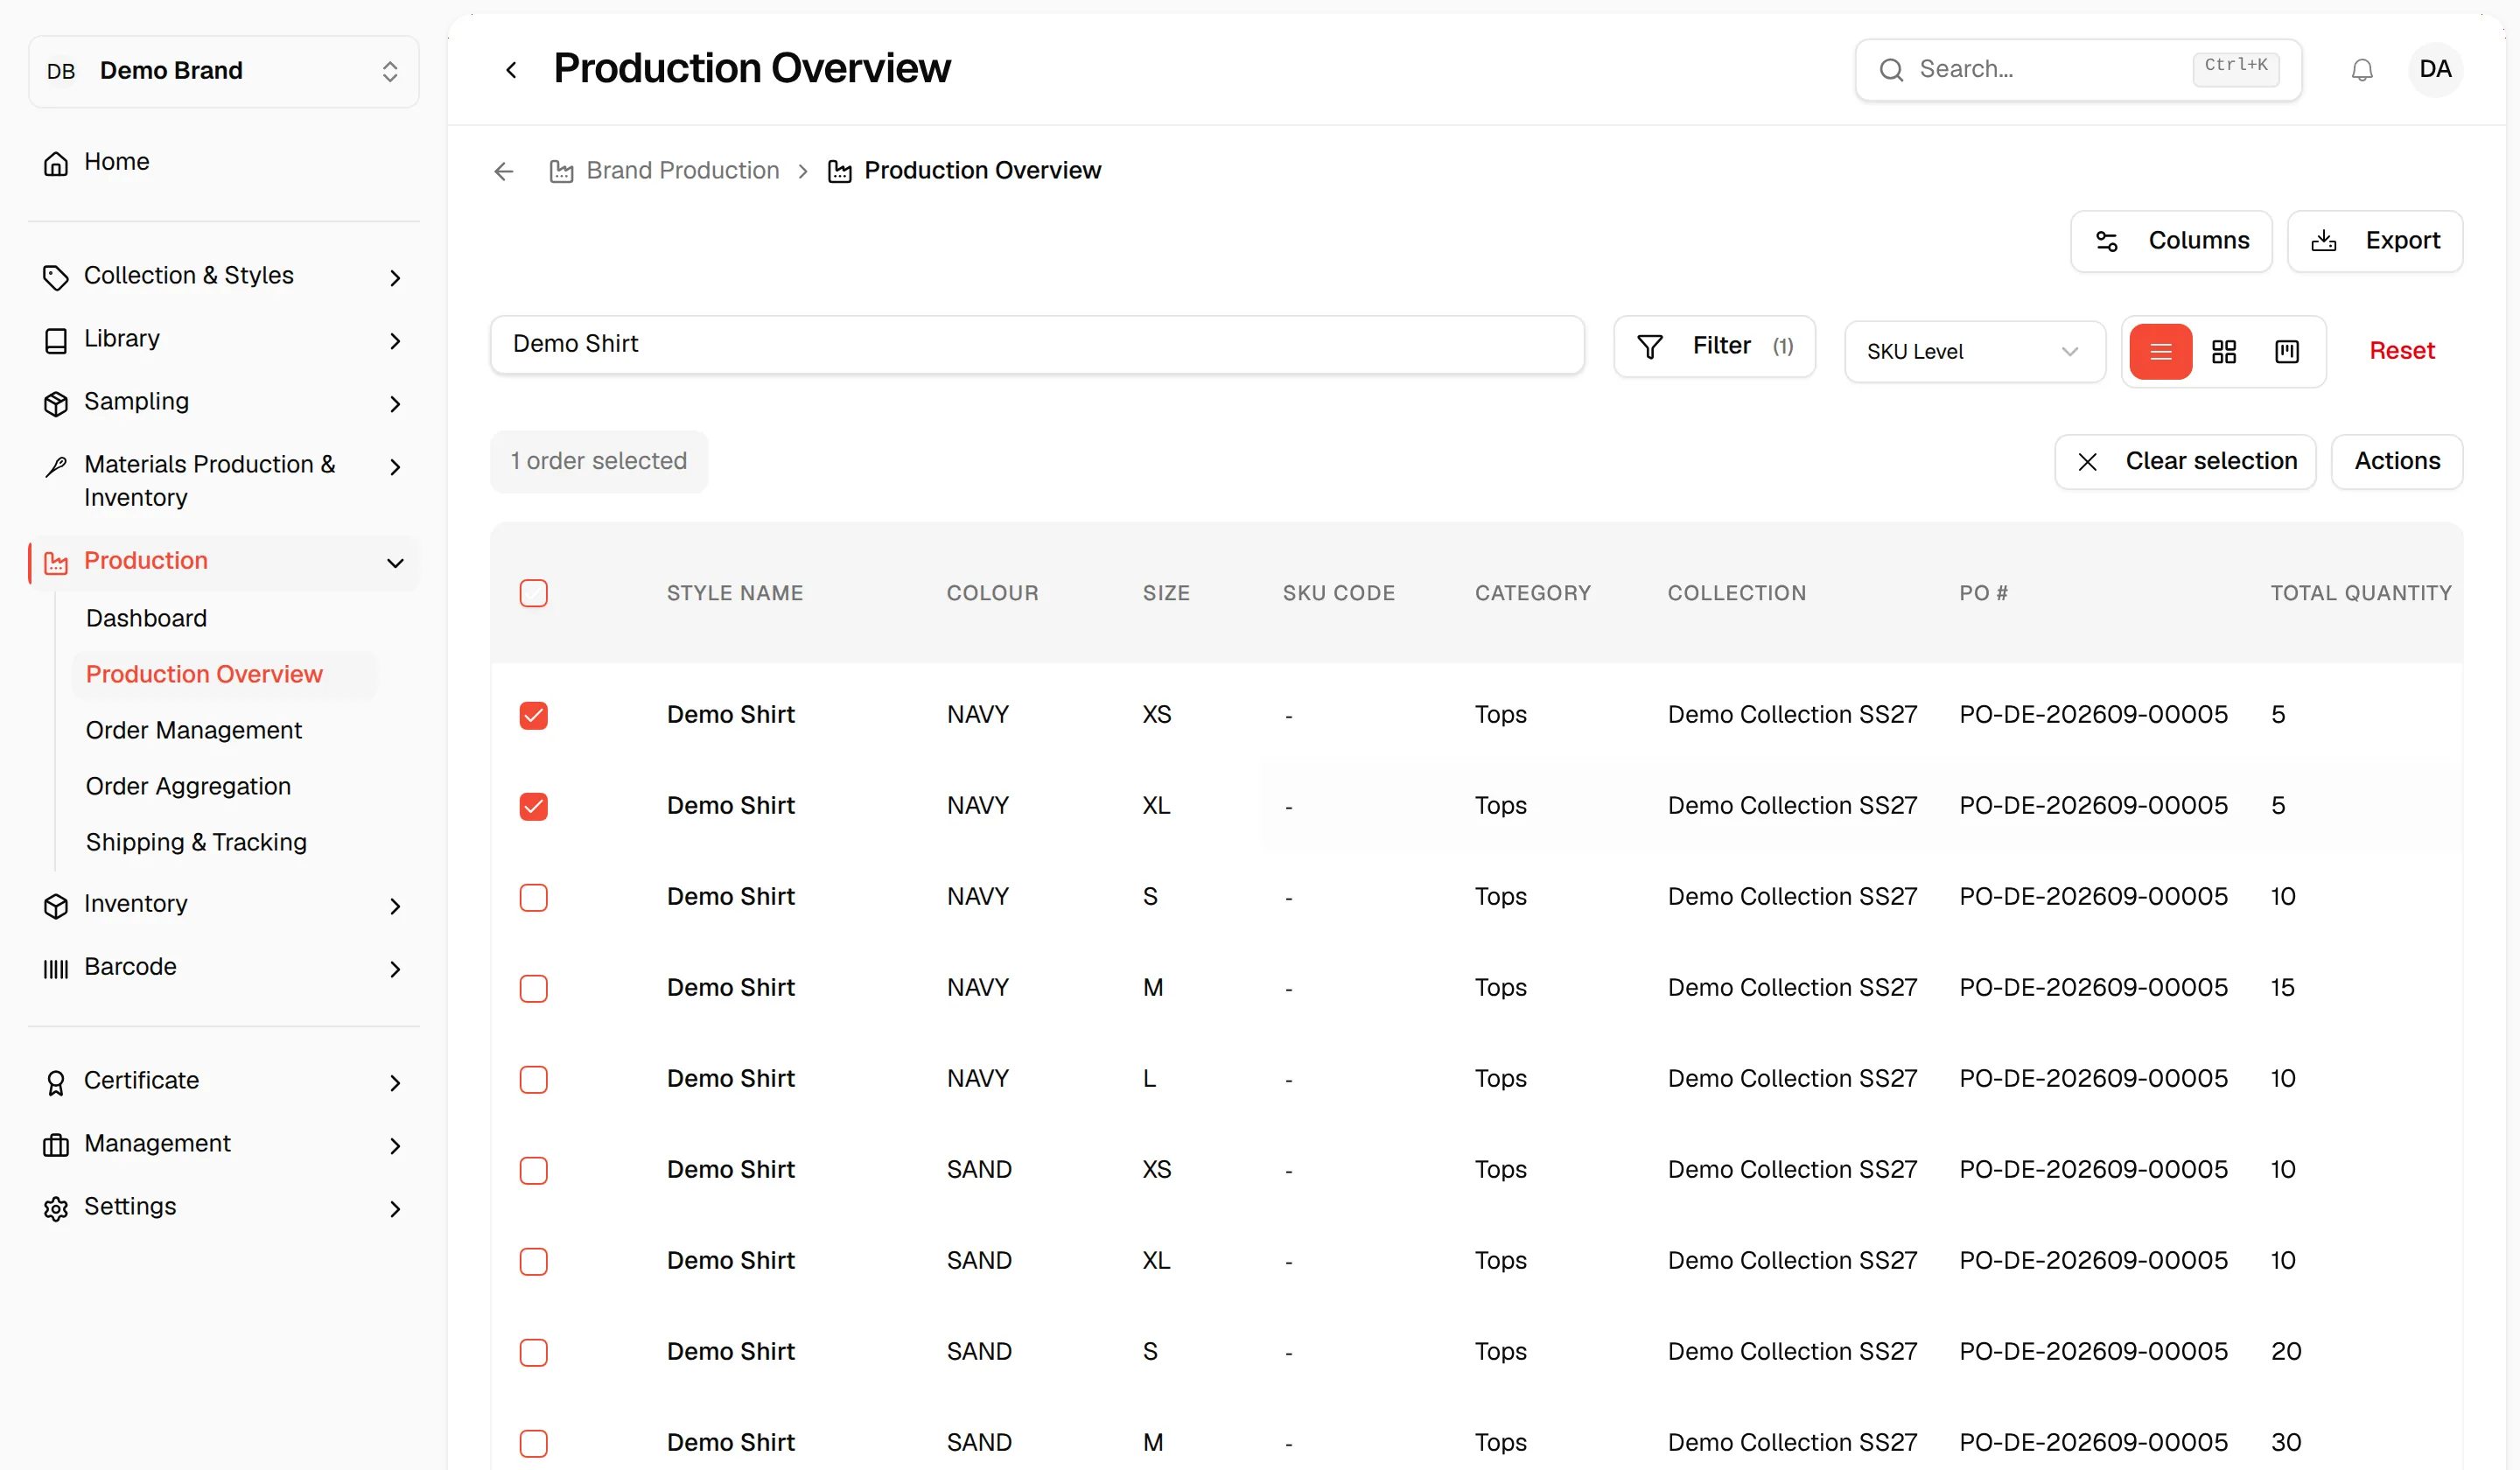Image resolution: width=2520 pixels, height=1470 pixels.
Task: Toggle the select-all header checkbox
Action: 533,593
